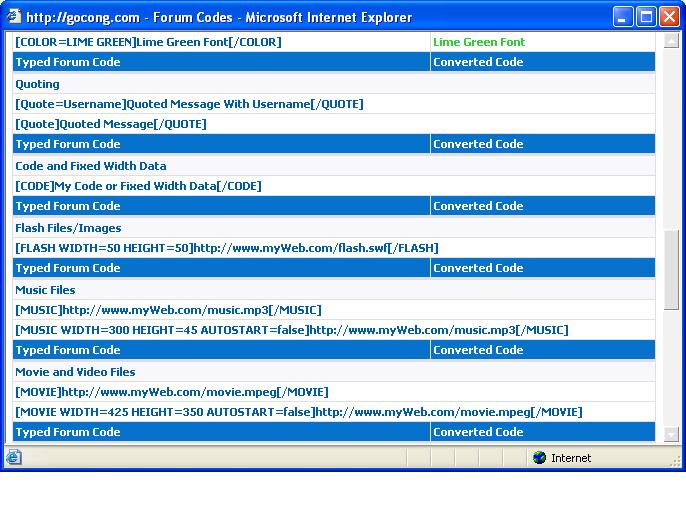Viewport: 686px width, 512px height.
Task: Select the MUSIC WIDTH=300 code line
Action: tap(291, 330)
